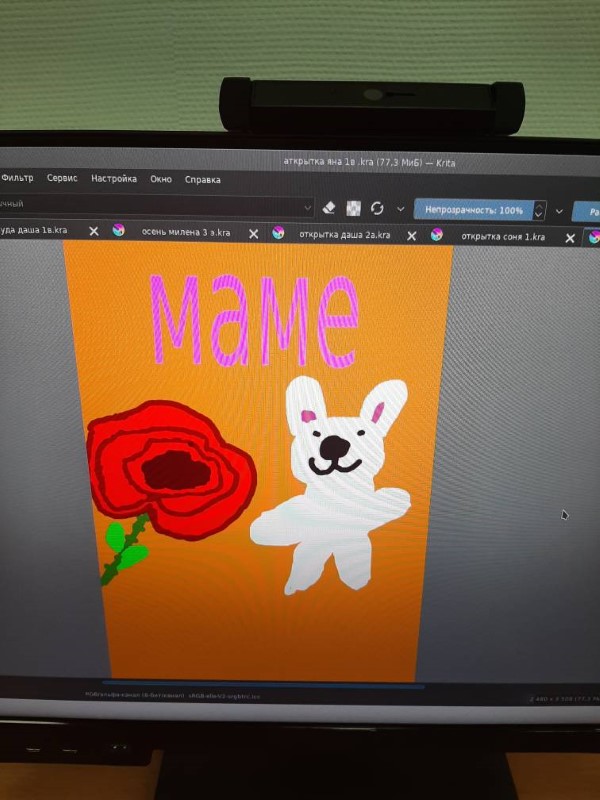Click the opacity slider stepper arrows
This screenshot has height=800, width=600.
click(539, 211)
